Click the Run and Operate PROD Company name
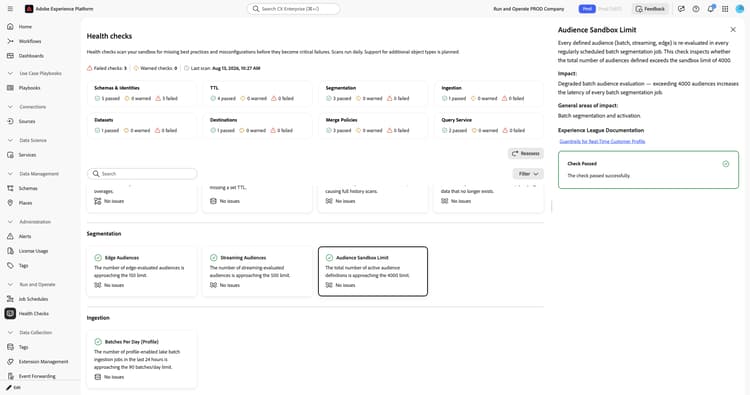 tap(529, 9)
